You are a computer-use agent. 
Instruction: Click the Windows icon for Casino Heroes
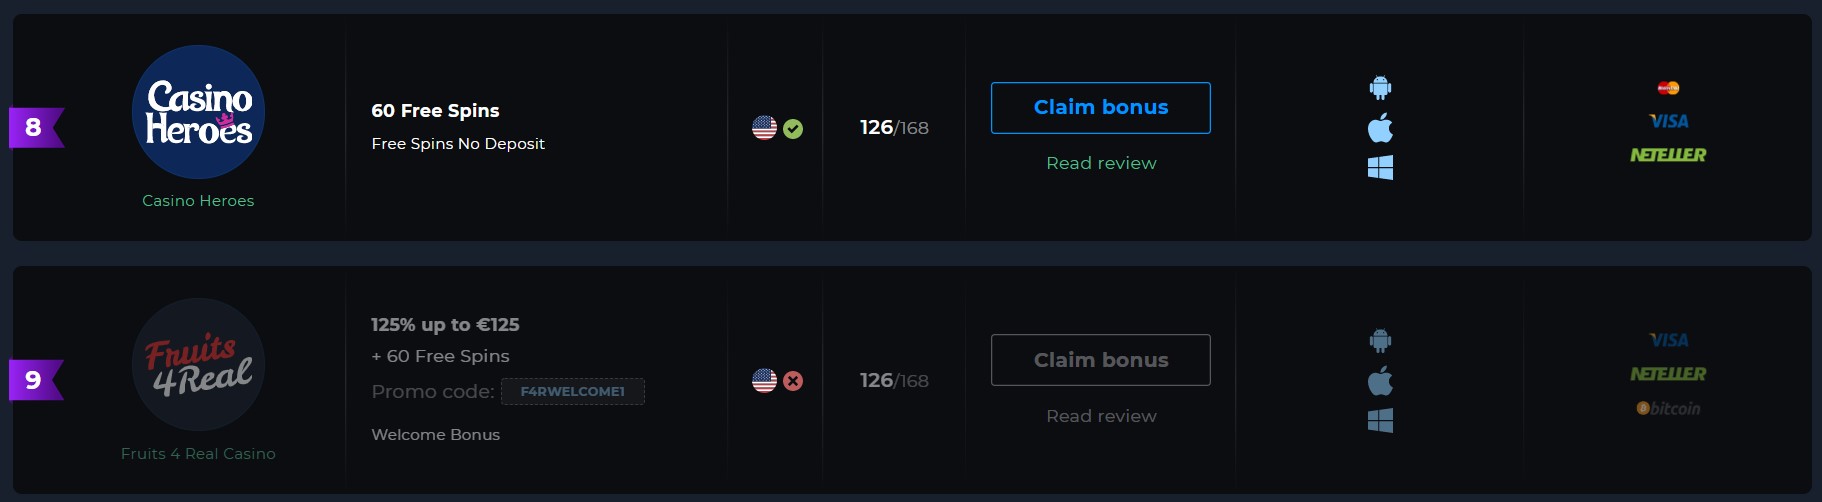click(1380, 168)
